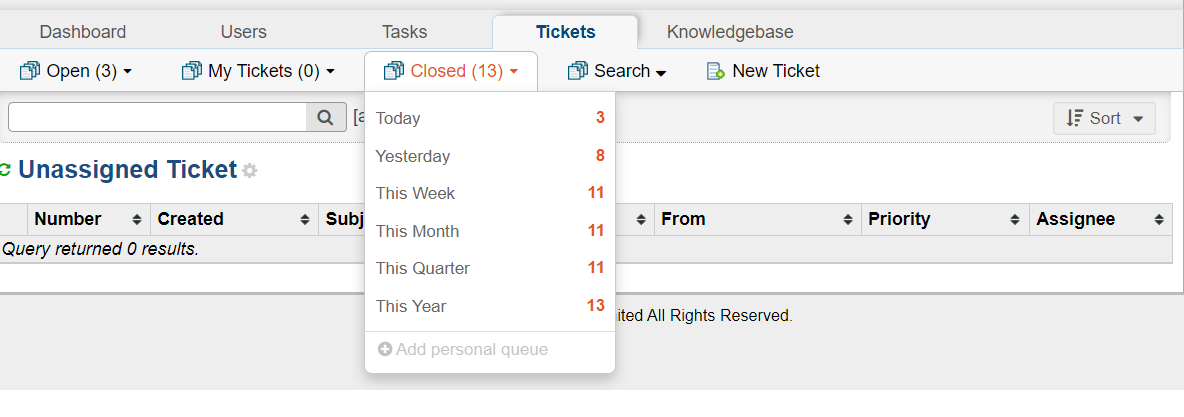
Task: Expand the Open (3) queue dropdown
Action: click(127, 72)
